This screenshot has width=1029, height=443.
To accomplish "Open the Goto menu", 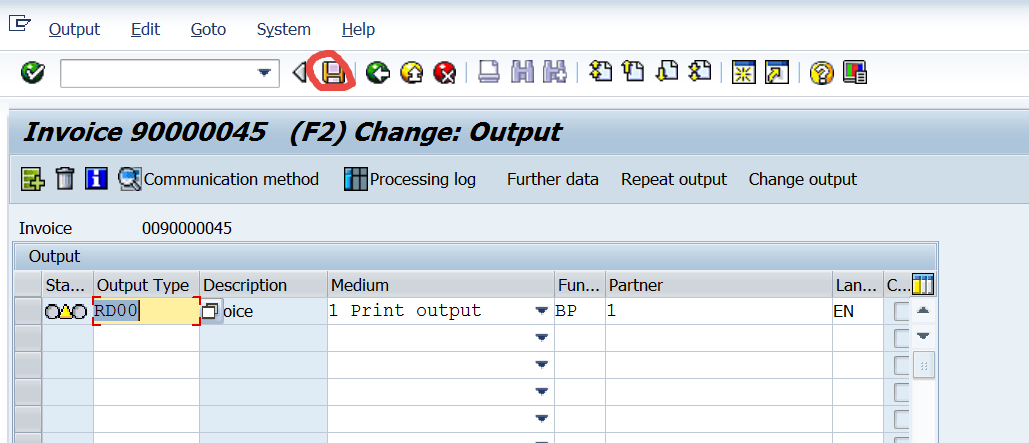I will click(x=208, y=30).
